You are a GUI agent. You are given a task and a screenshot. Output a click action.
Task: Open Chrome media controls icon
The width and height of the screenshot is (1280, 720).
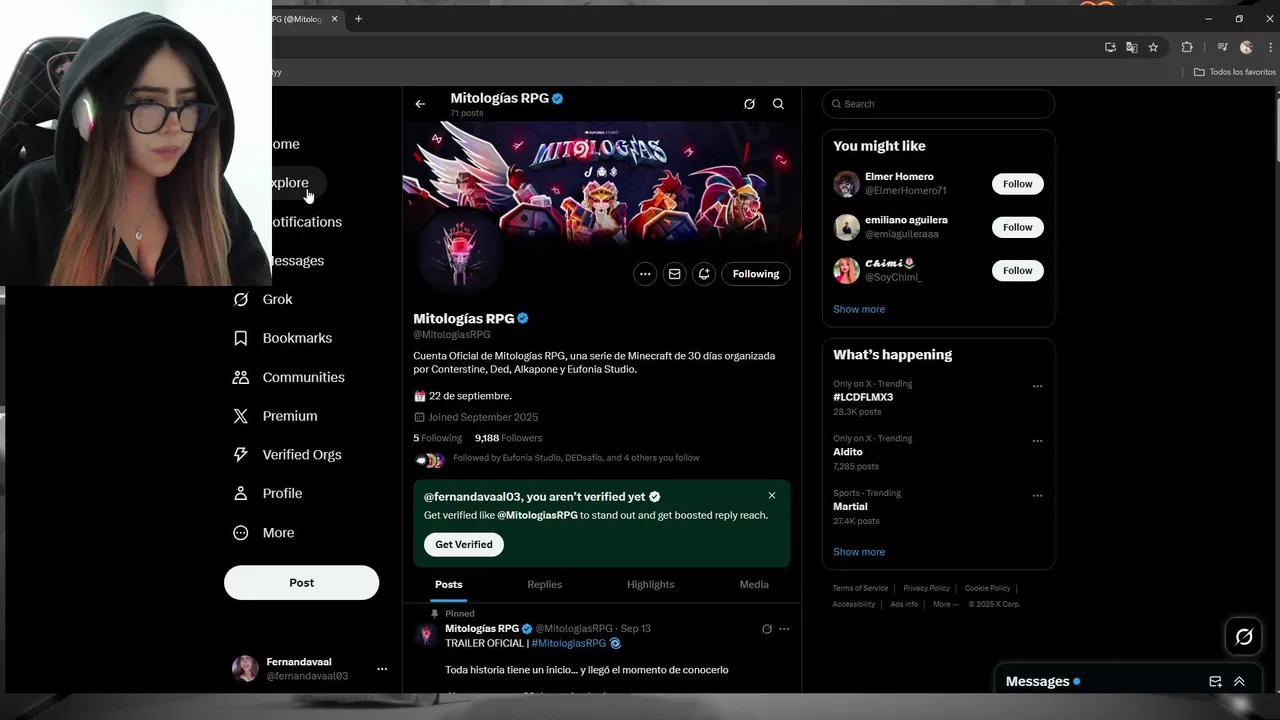pyautogui.click(x=1222, y=47)
